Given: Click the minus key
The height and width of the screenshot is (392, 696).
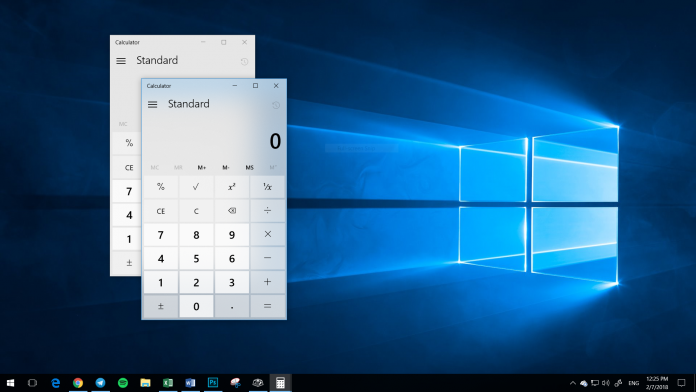Looking at the screenshot, I should tap(267, 258).
